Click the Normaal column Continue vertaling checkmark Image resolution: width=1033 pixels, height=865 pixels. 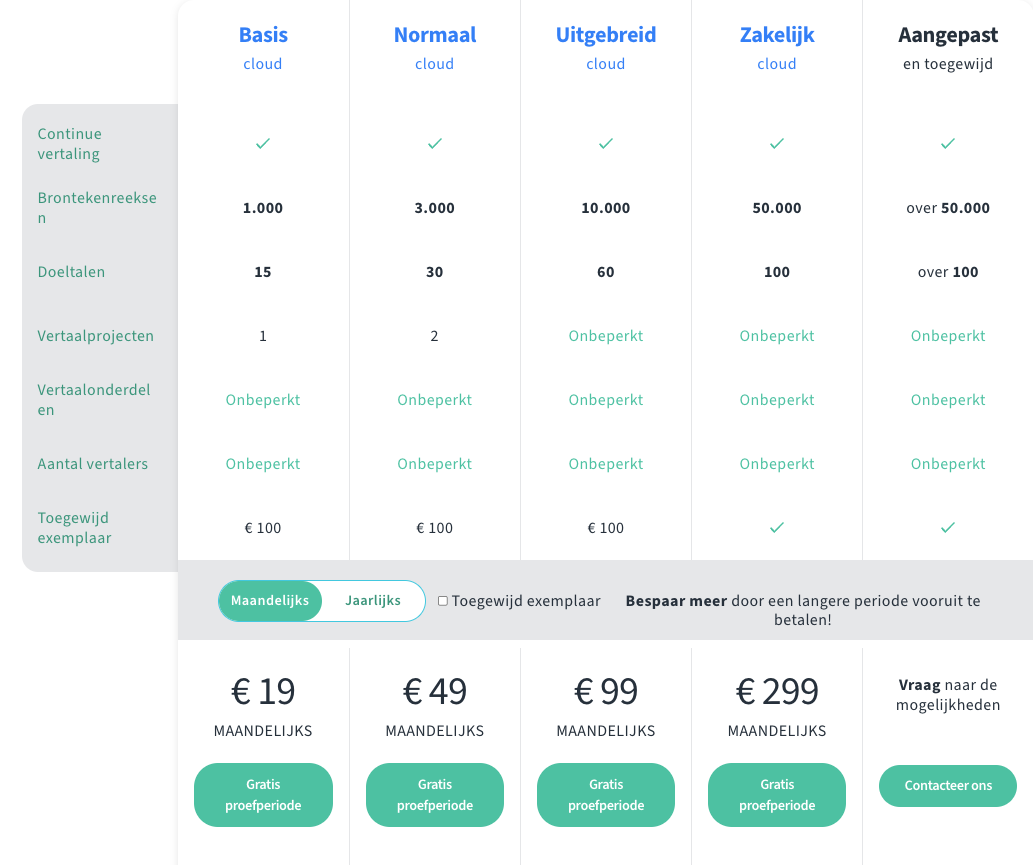coord(435,144)
